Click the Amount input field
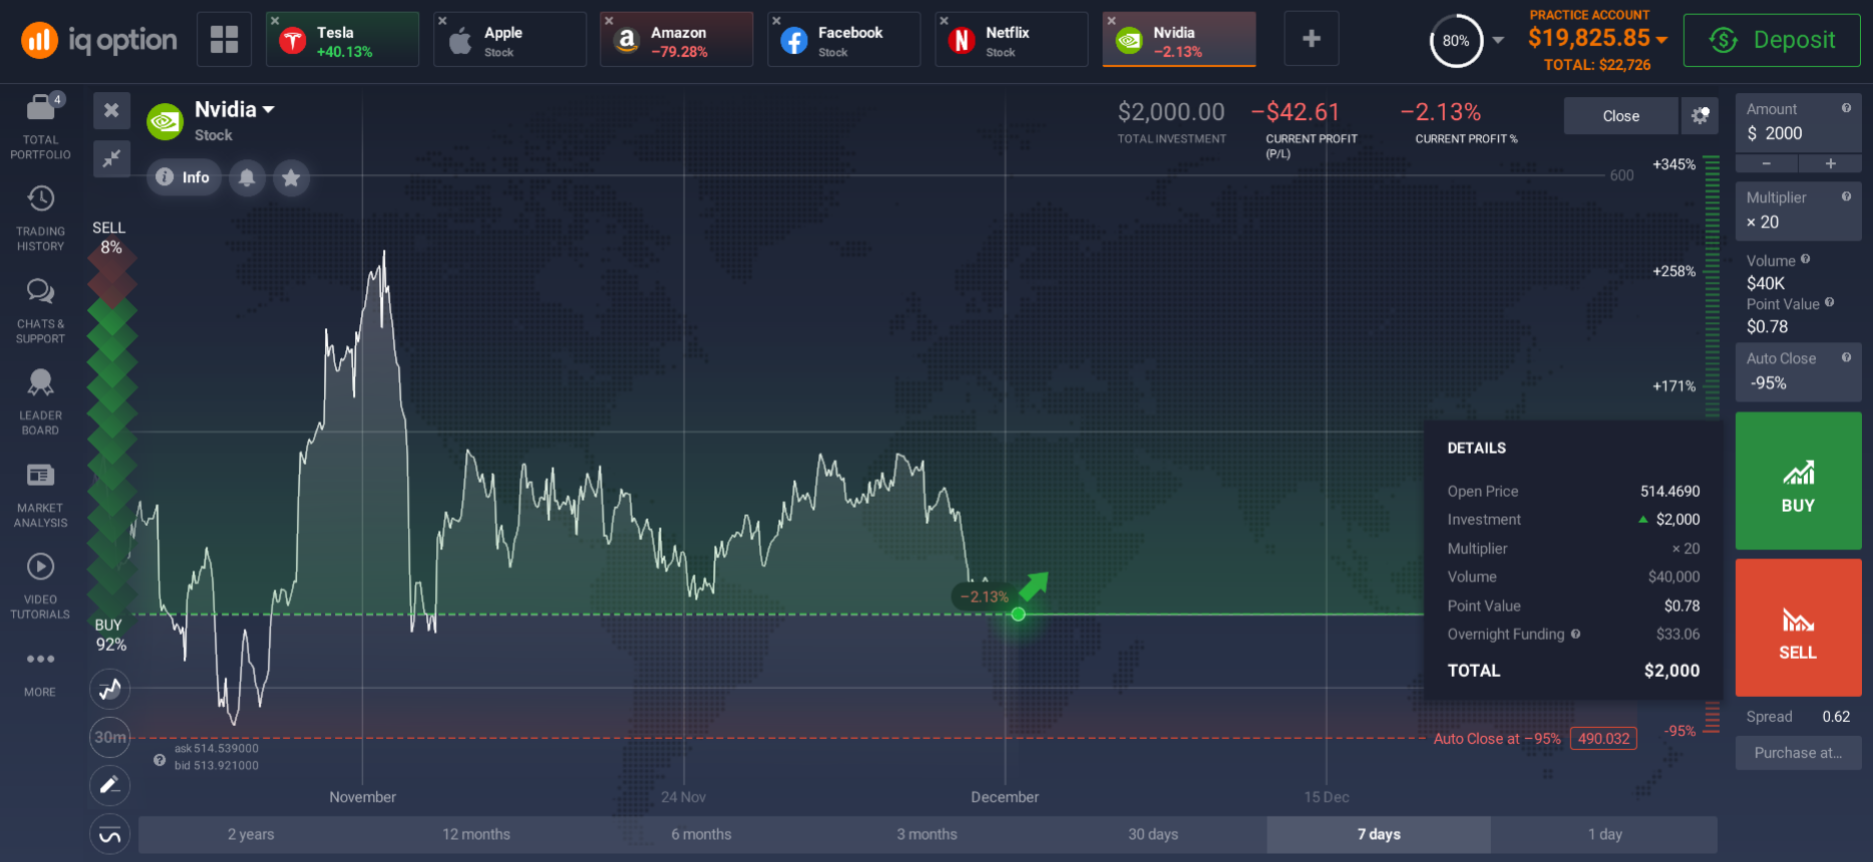The height and width of the screenshot is (862, 1873). click(1798, 123)
